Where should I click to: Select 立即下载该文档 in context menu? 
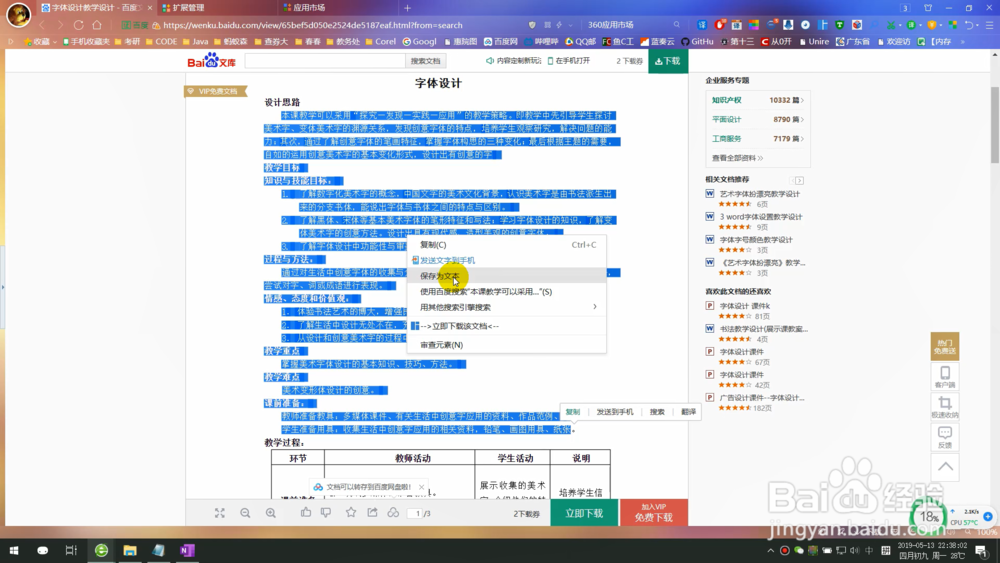coord(506,326)
